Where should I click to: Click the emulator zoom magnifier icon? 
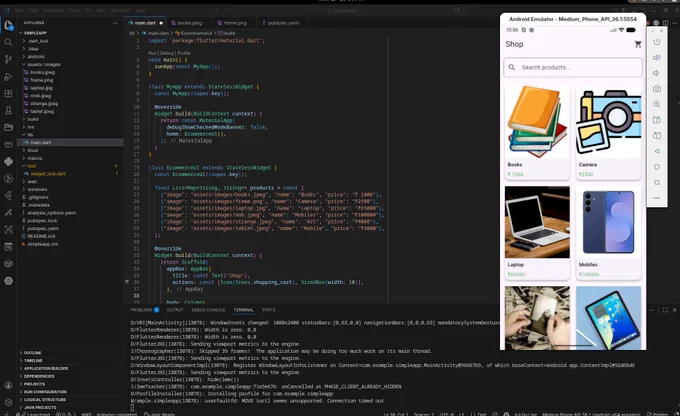point(657,105)
